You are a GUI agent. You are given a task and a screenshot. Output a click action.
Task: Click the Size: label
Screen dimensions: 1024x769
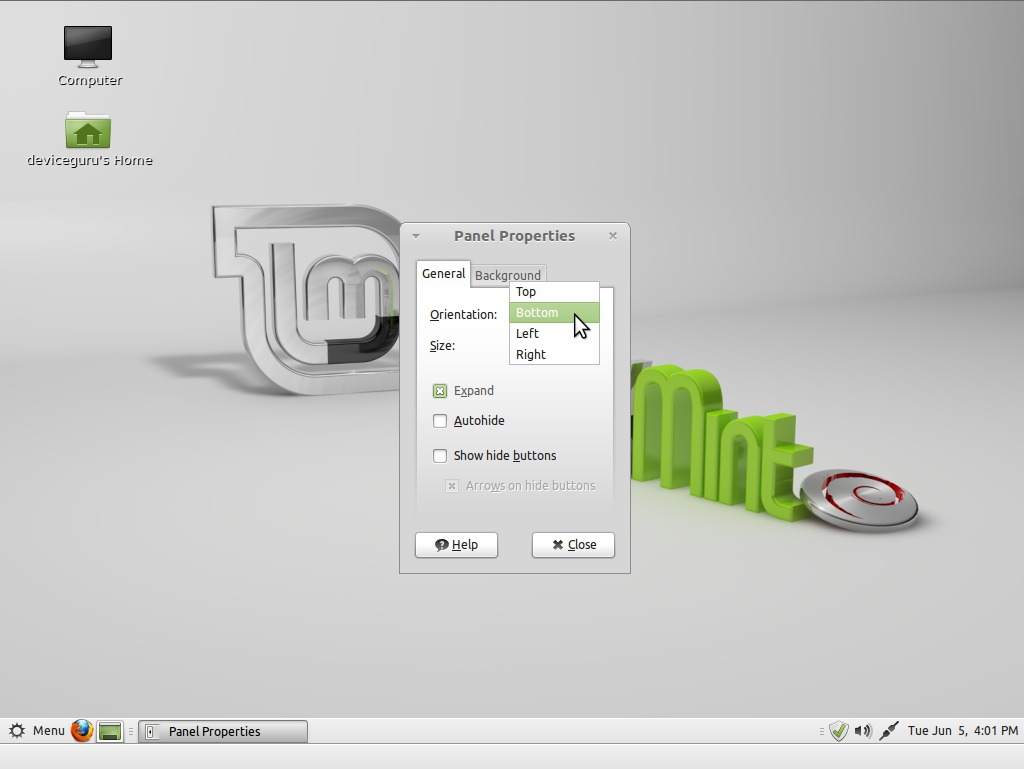pyautogui.click(x=442, y=345)
